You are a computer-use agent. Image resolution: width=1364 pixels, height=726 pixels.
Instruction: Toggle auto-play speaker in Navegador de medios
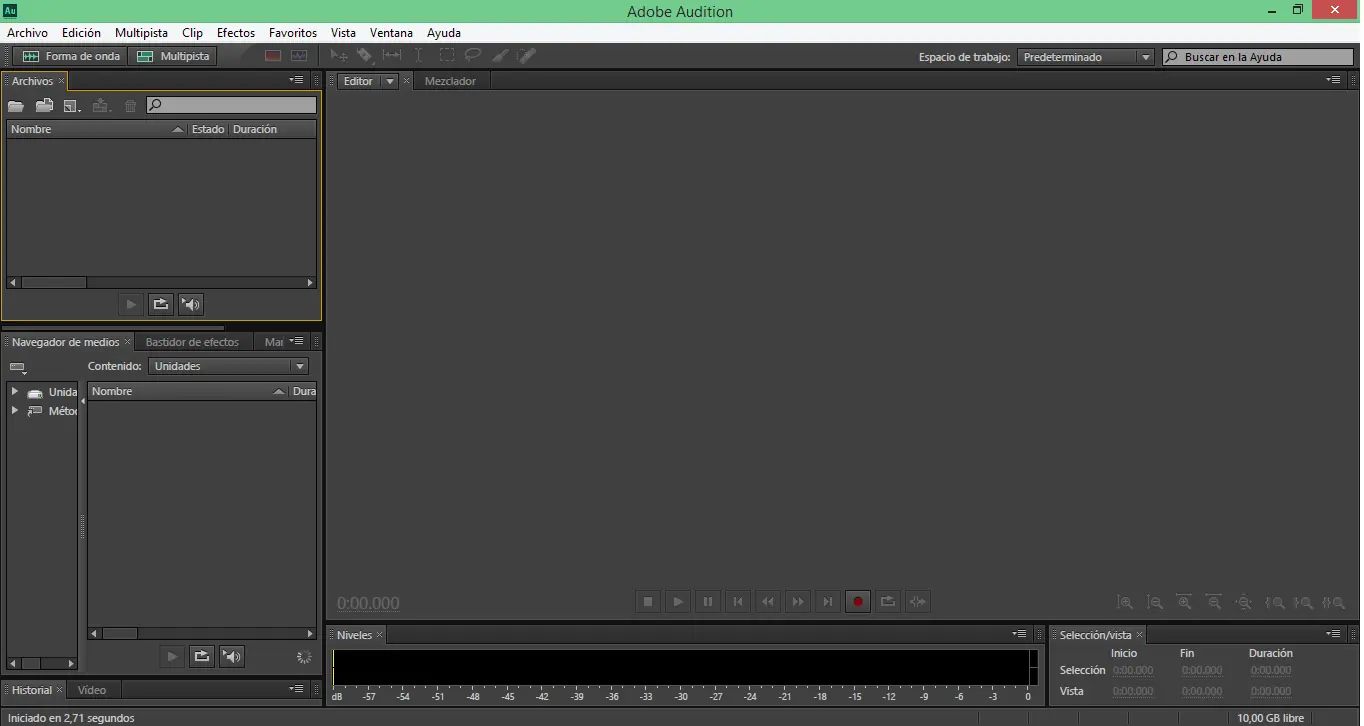[232, 656]
